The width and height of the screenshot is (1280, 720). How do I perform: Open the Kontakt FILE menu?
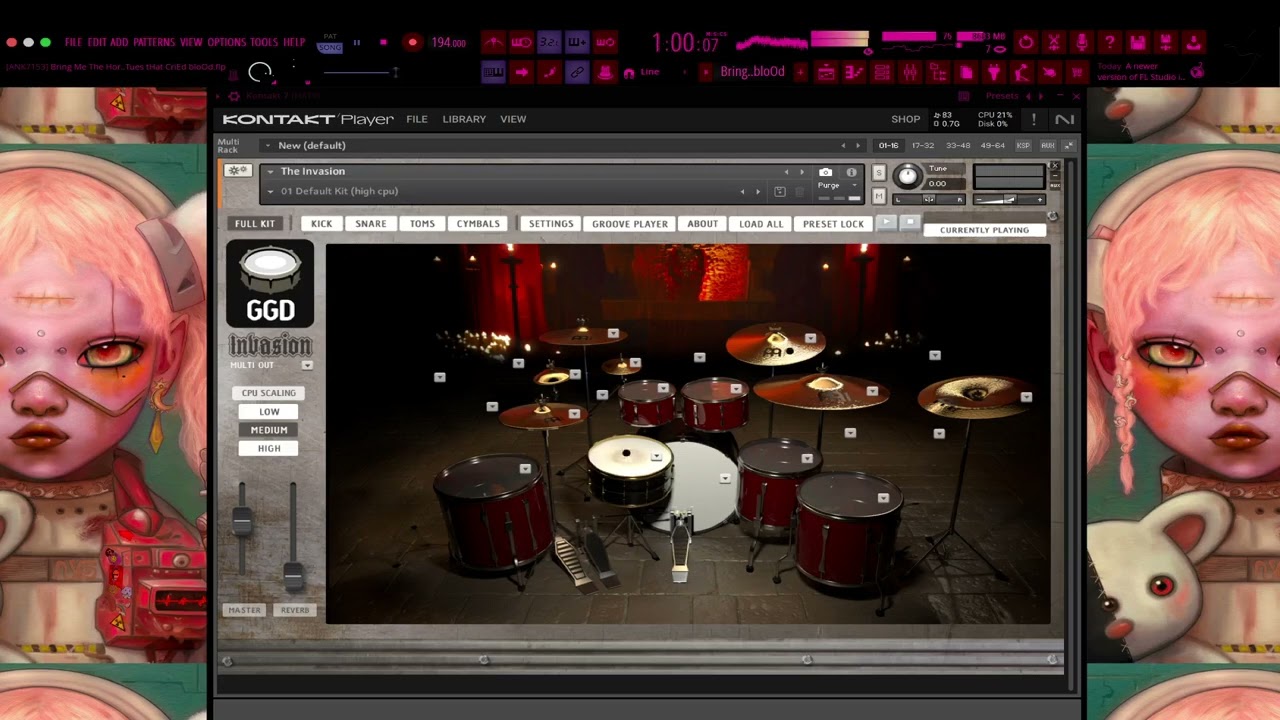[x=417, y=119]
